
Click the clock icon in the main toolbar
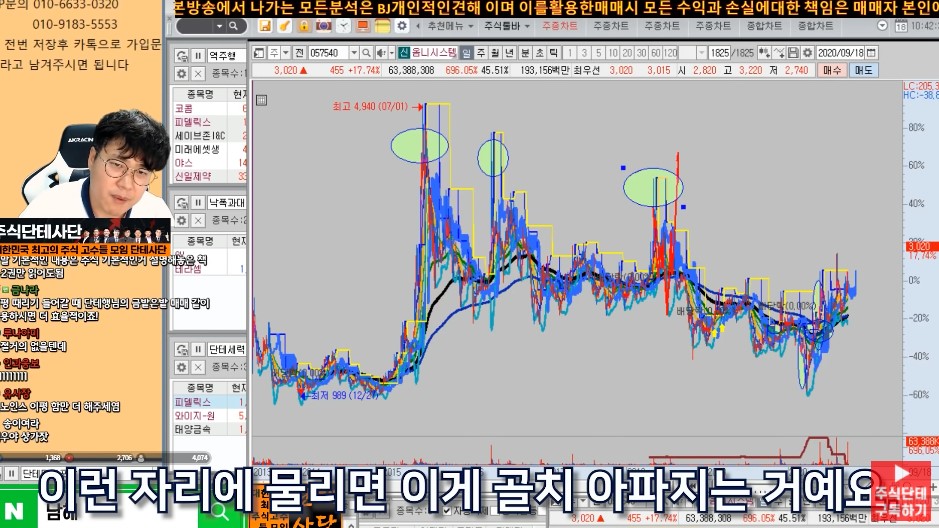pos(343,26)
